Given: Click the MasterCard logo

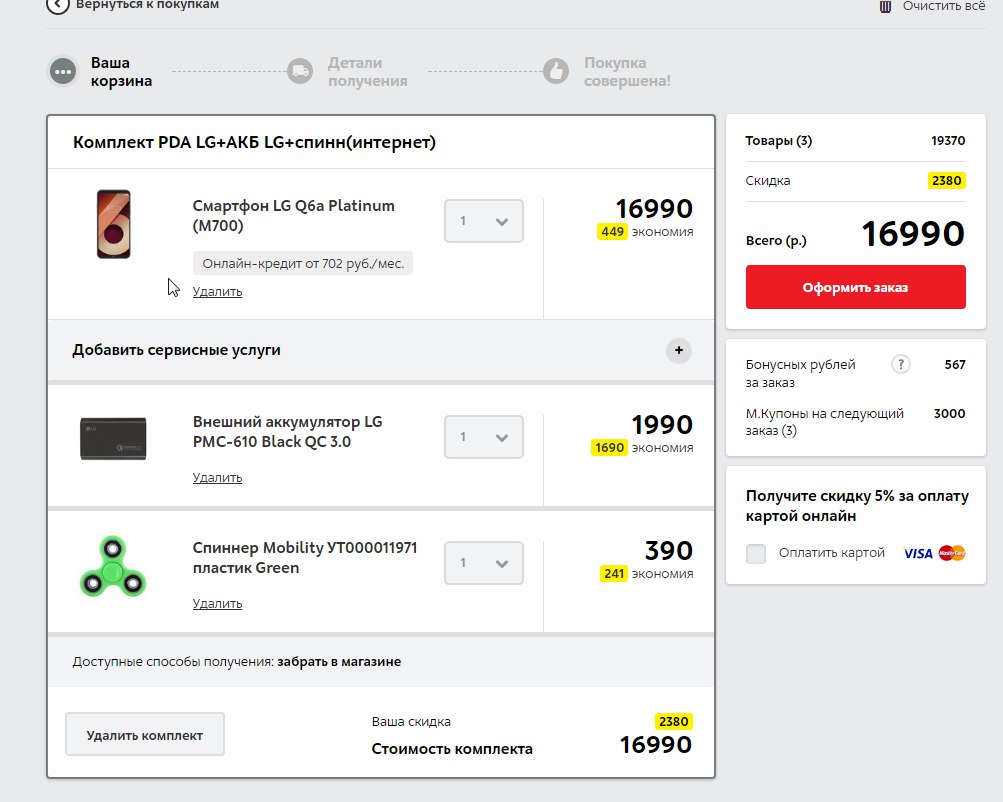Looking at the screenshot, I should (952, 553).
